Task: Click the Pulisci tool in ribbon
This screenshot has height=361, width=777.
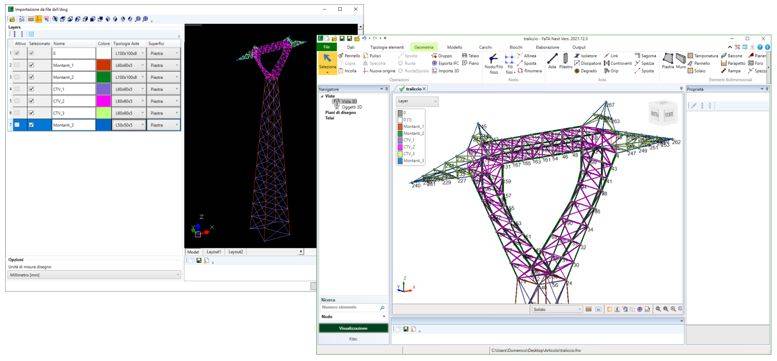Action: [x=372, y=56]
